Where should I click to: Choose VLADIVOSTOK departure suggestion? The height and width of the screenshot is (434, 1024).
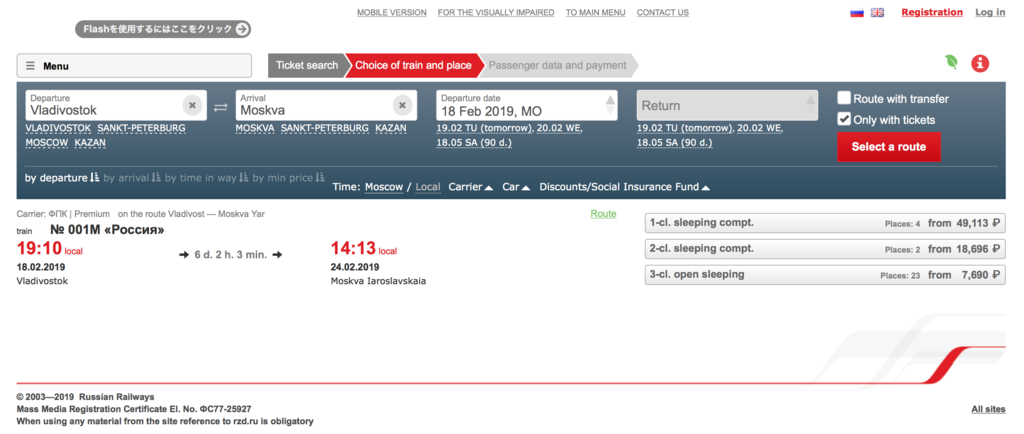click(58, 128)
